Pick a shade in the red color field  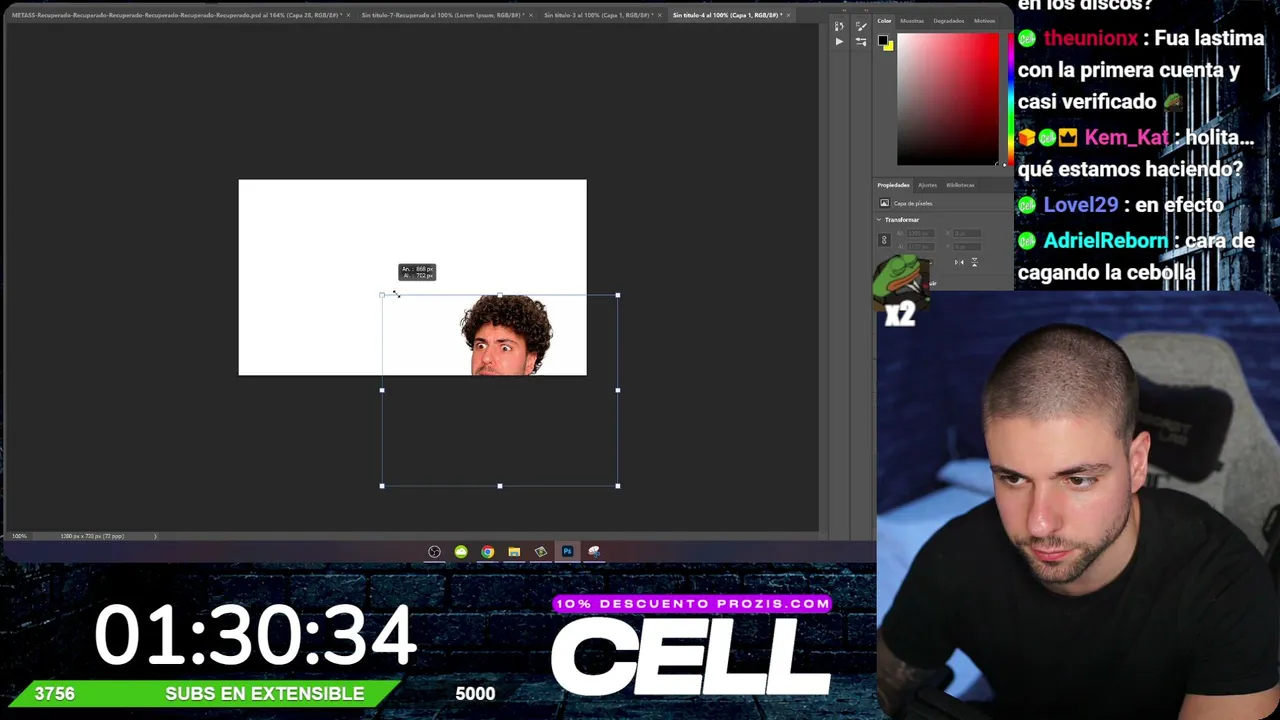(947, 99)
